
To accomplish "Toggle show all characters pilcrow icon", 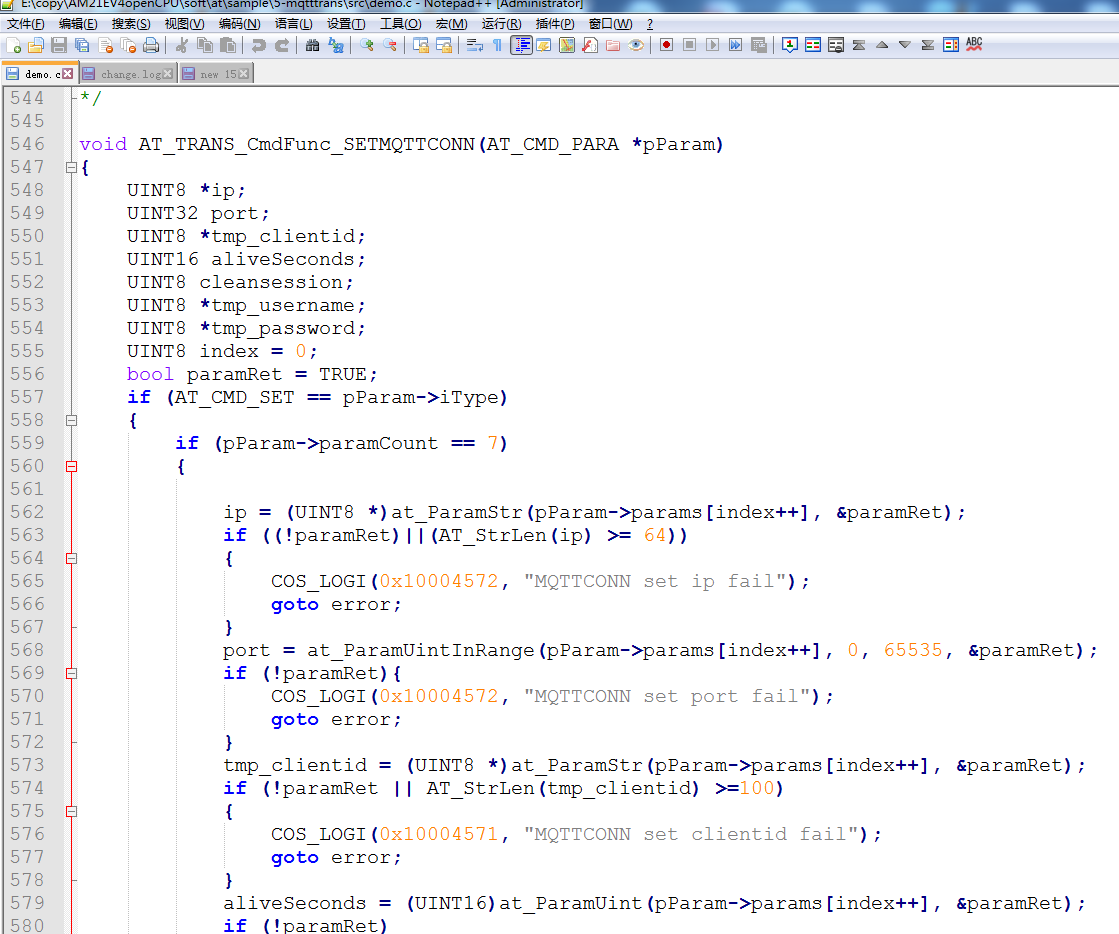I will [497, 45].
